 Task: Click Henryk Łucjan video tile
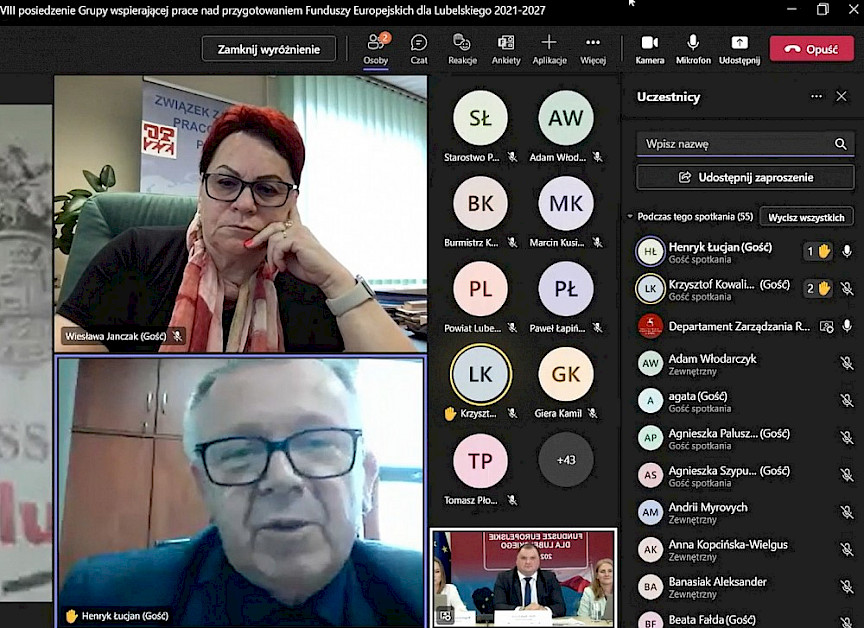(241, 492)
